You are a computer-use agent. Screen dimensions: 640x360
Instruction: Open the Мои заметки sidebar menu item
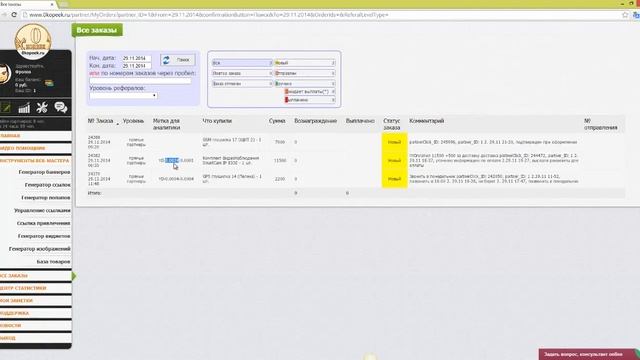[36, 300]
